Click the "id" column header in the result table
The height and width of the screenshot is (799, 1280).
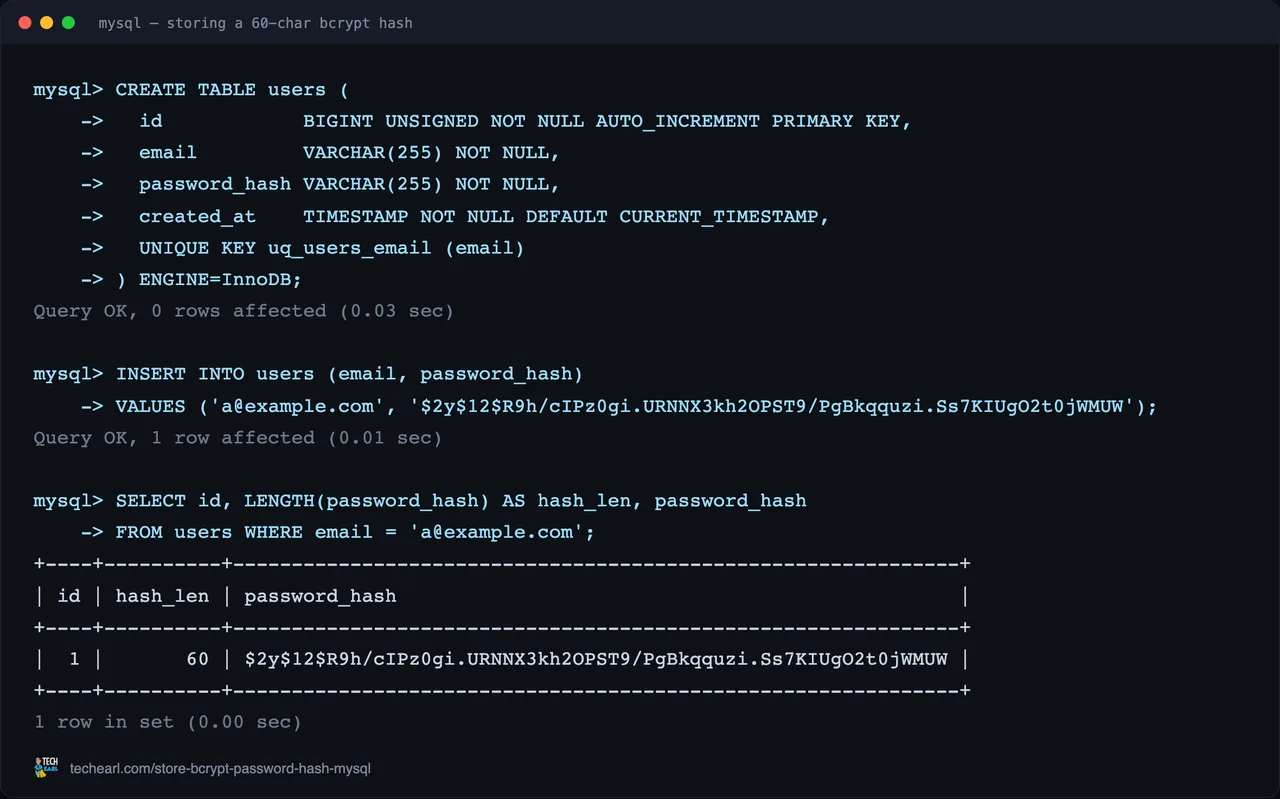[x=69, y=596]
